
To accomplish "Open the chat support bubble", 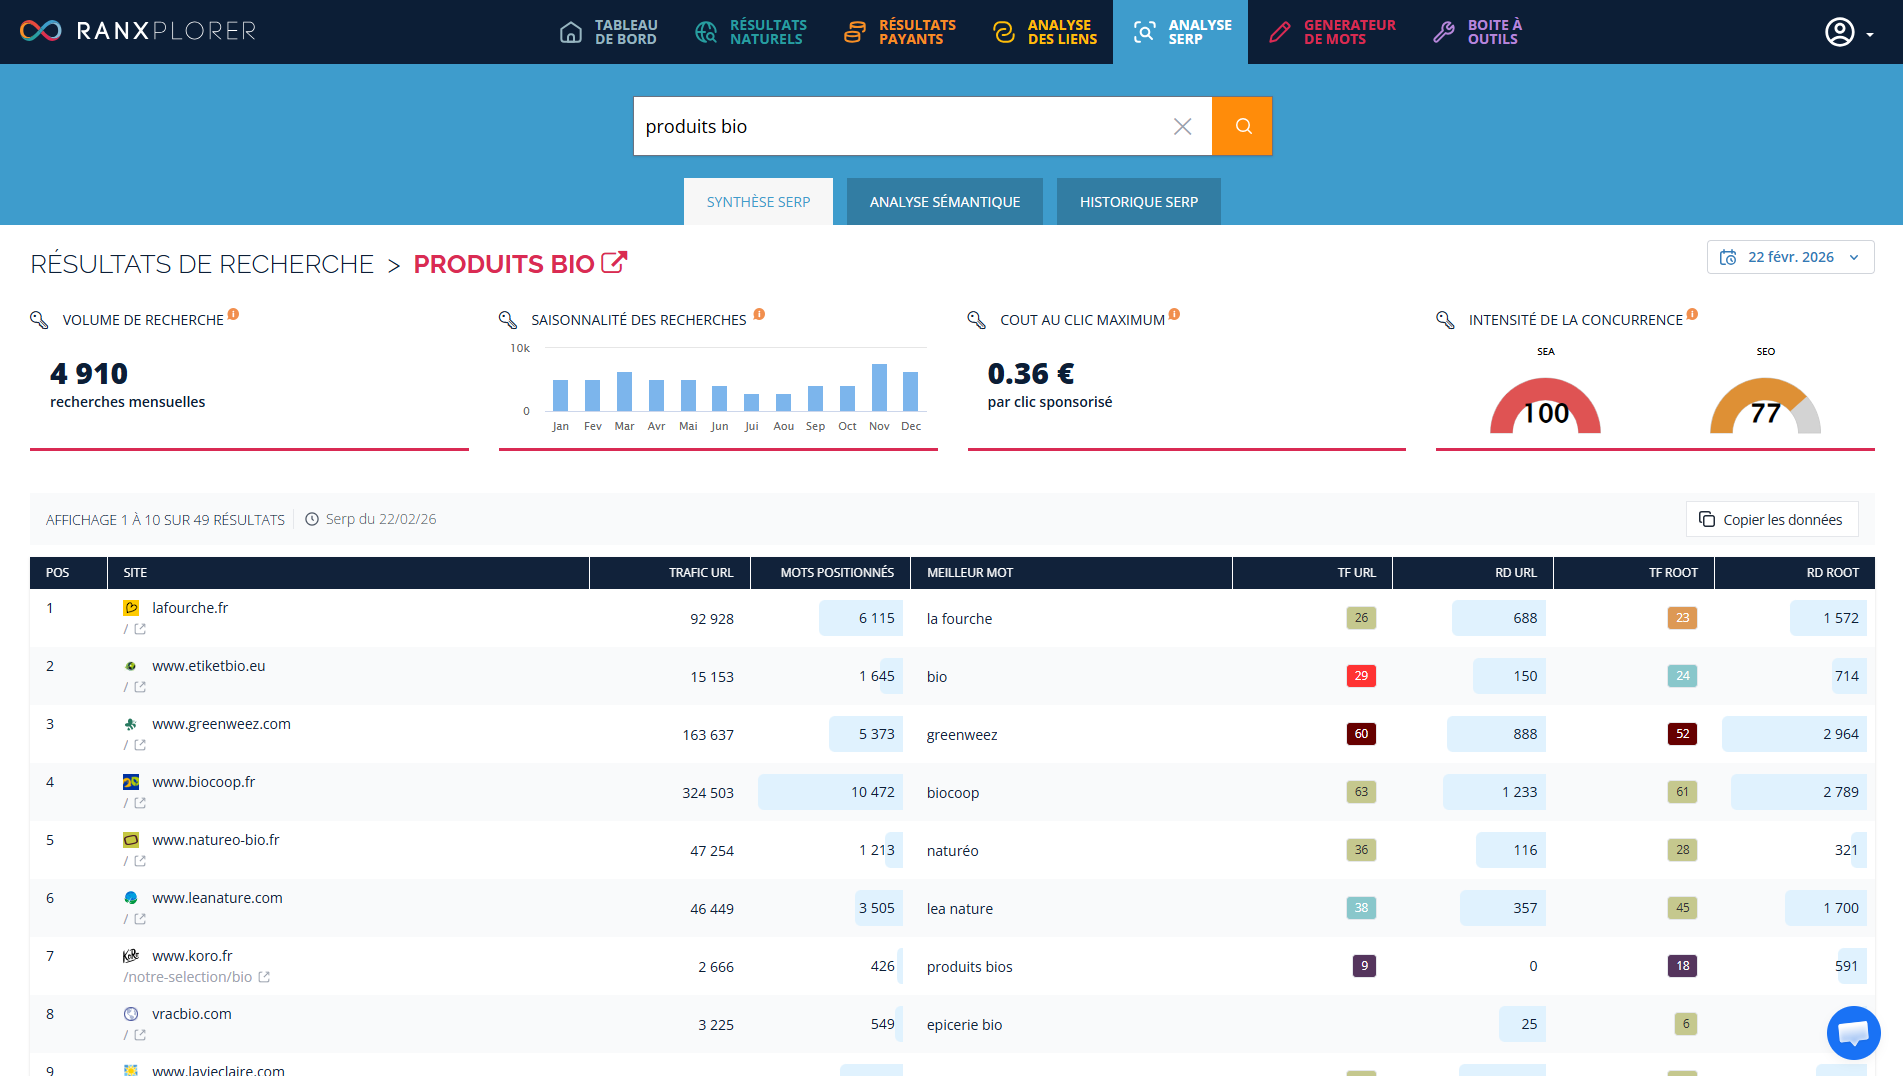I will coord(1853,1032).
